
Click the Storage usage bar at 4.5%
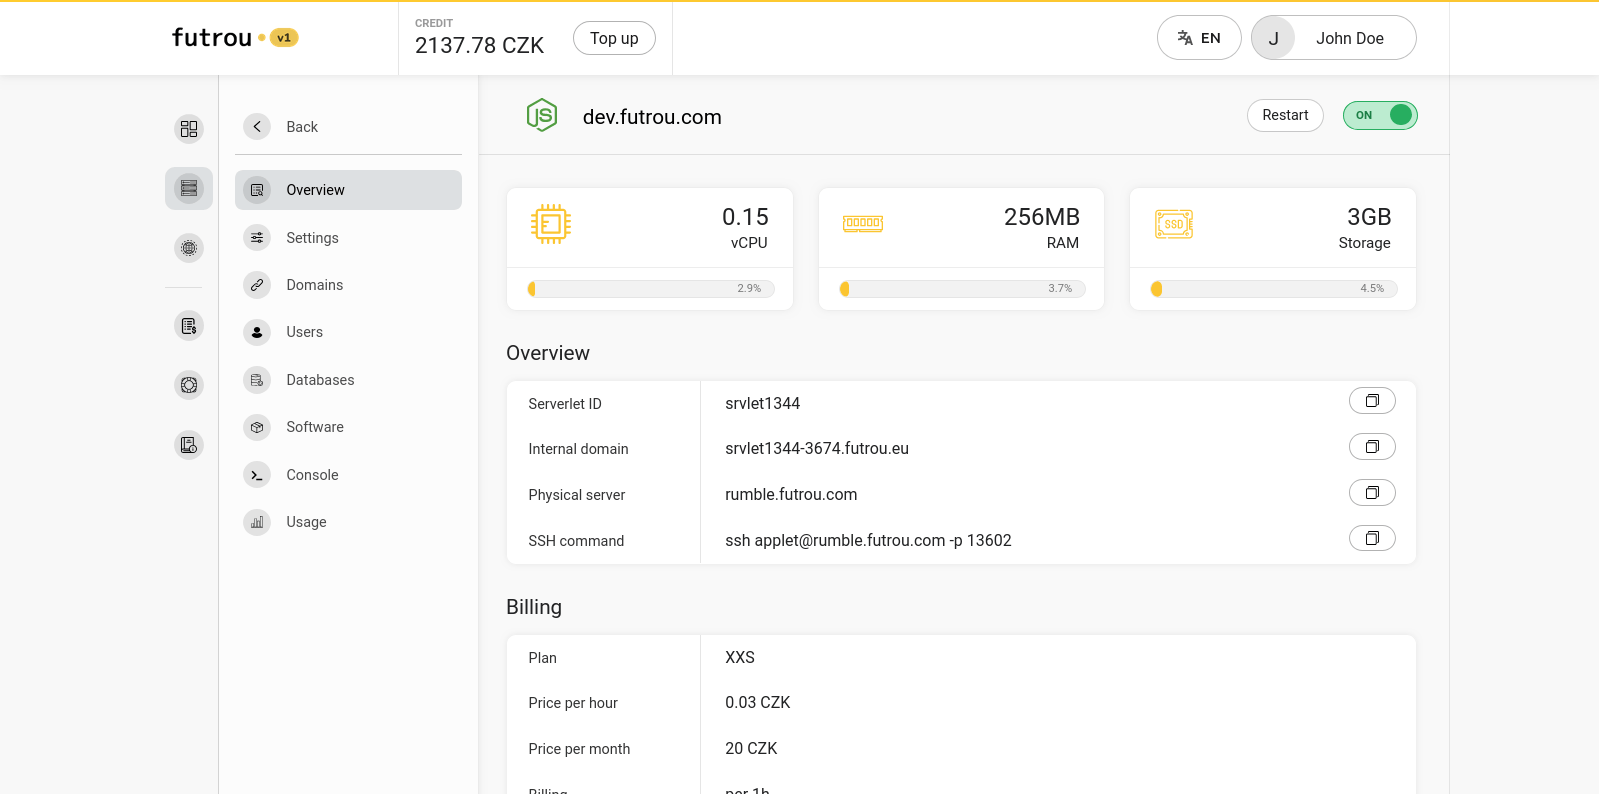(1274, 289)
